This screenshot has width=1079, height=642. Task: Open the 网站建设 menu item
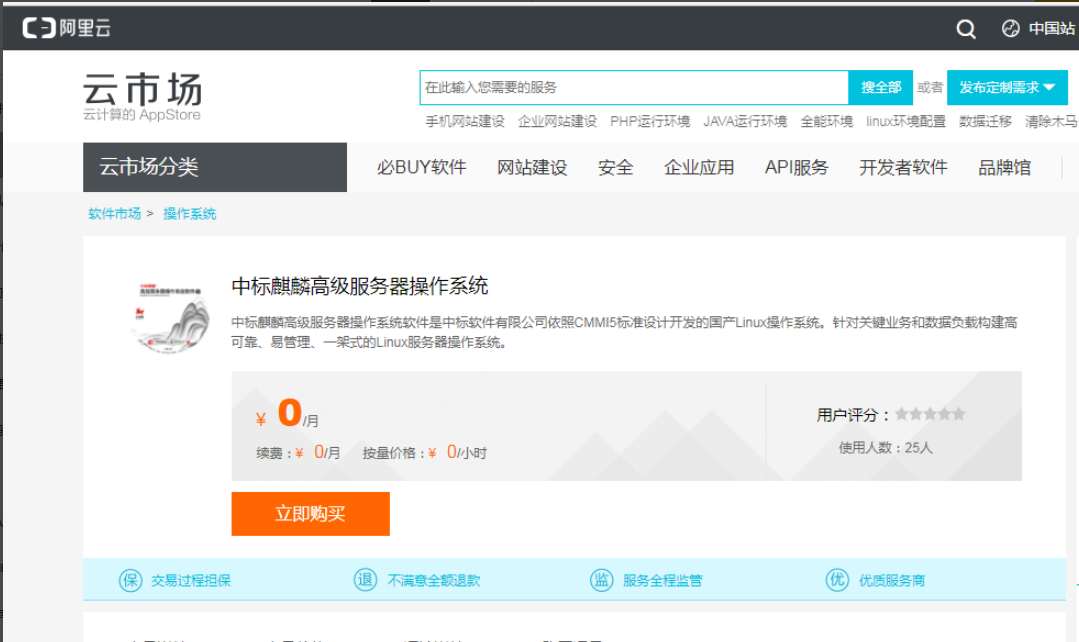click(532, 167)
